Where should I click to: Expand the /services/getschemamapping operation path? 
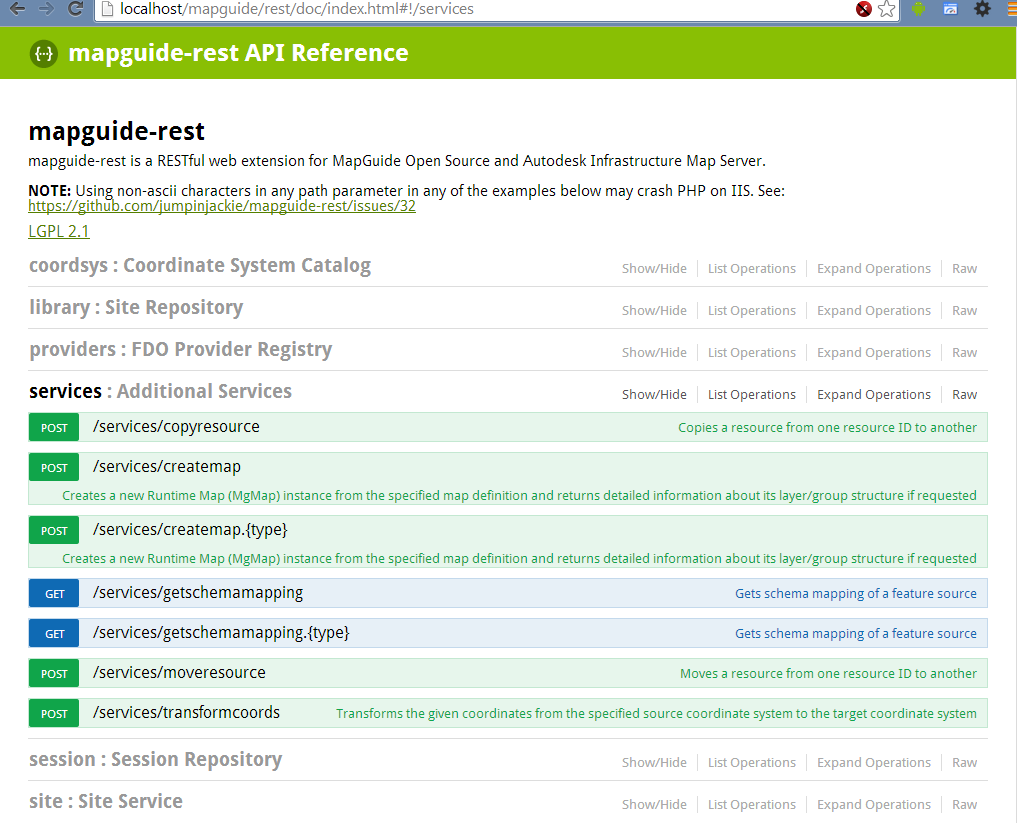[198, 593]
